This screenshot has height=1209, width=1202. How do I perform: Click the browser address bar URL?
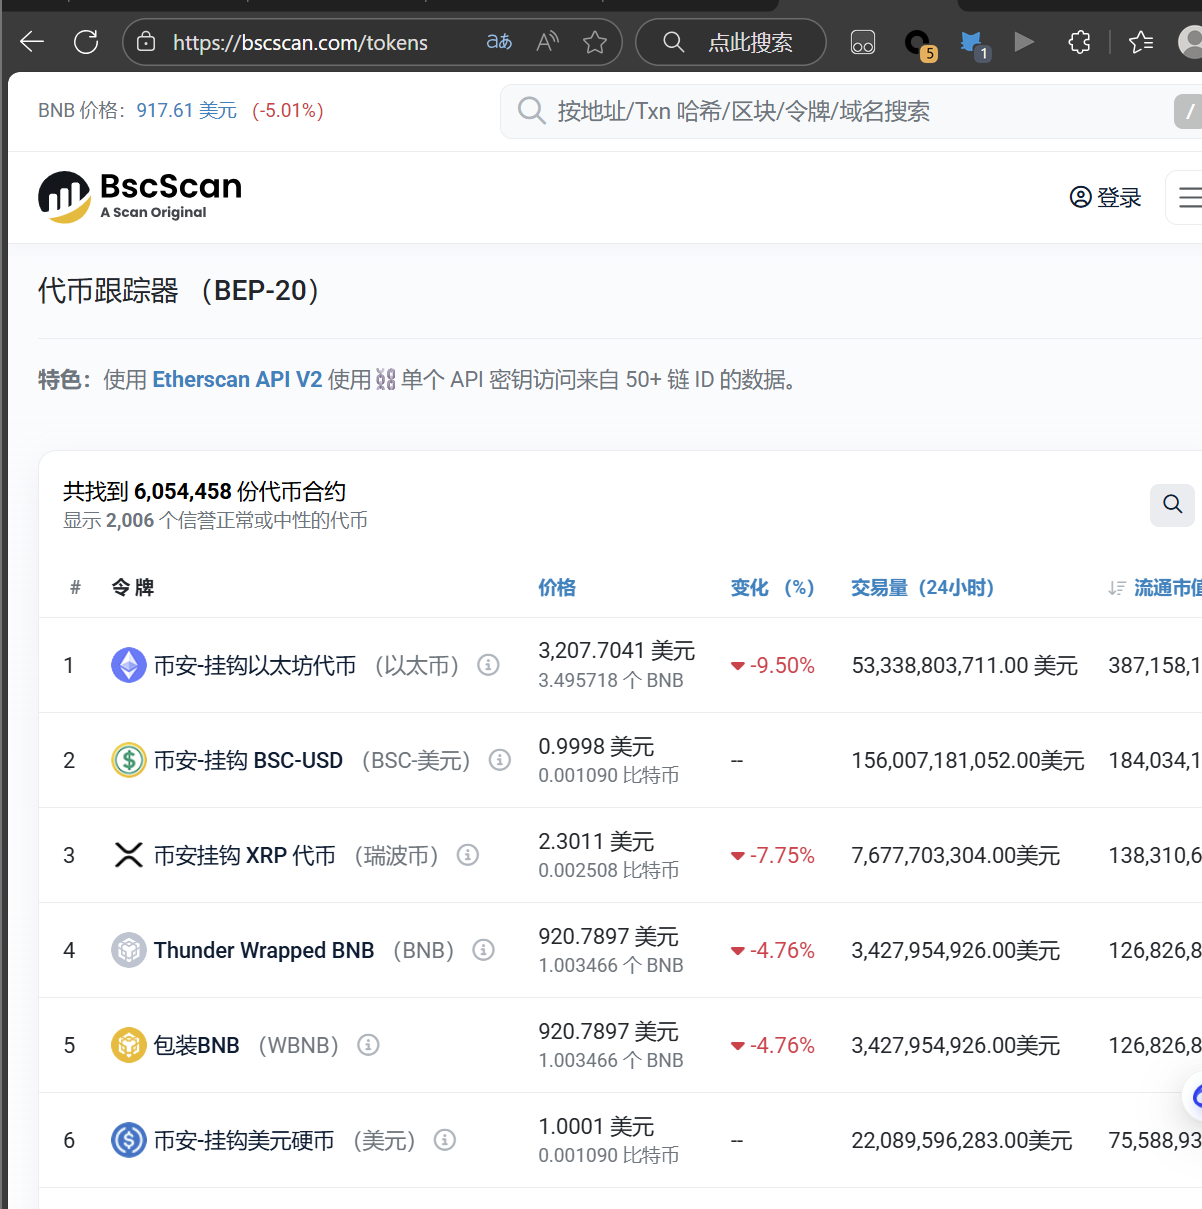point(300,42)
